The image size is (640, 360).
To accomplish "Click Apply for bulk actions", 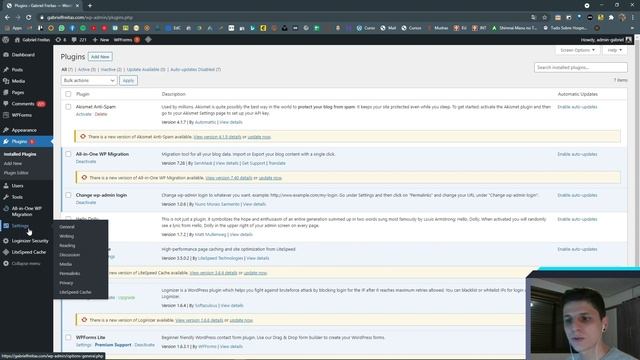I will click(x=128, y=80).
